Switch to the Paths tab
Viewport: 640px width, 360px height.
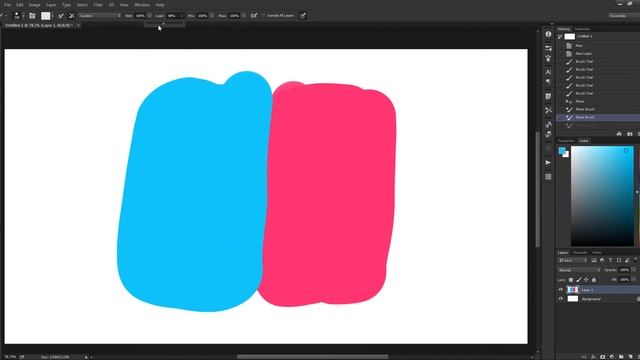click(597, 253)
